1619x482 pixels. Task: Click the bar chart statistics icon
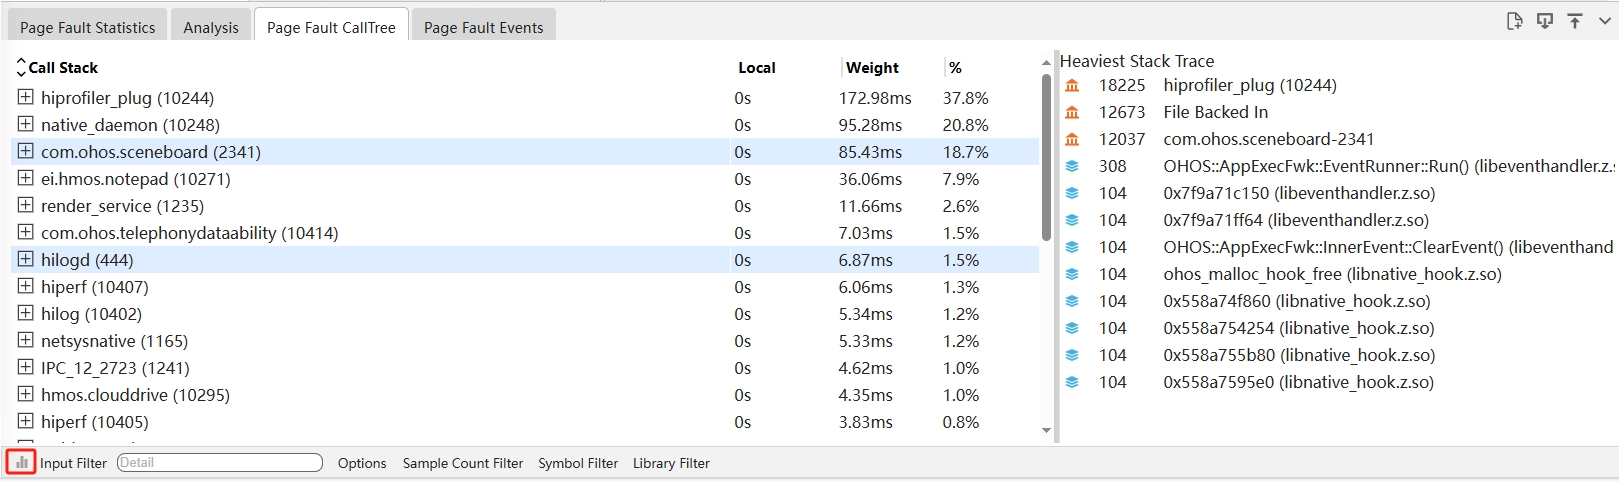pyautogui.click(x=22, y=463)
